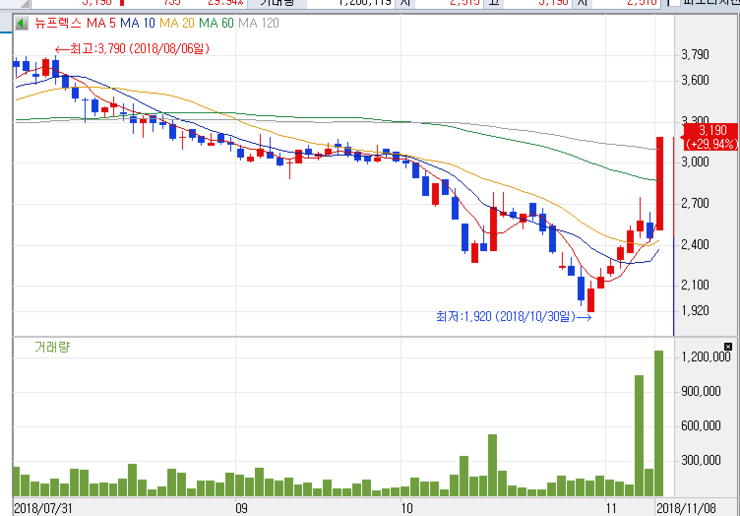Click the 2,100 price axis label
Screen dimensions: 740x516
[x=695, y=285]
